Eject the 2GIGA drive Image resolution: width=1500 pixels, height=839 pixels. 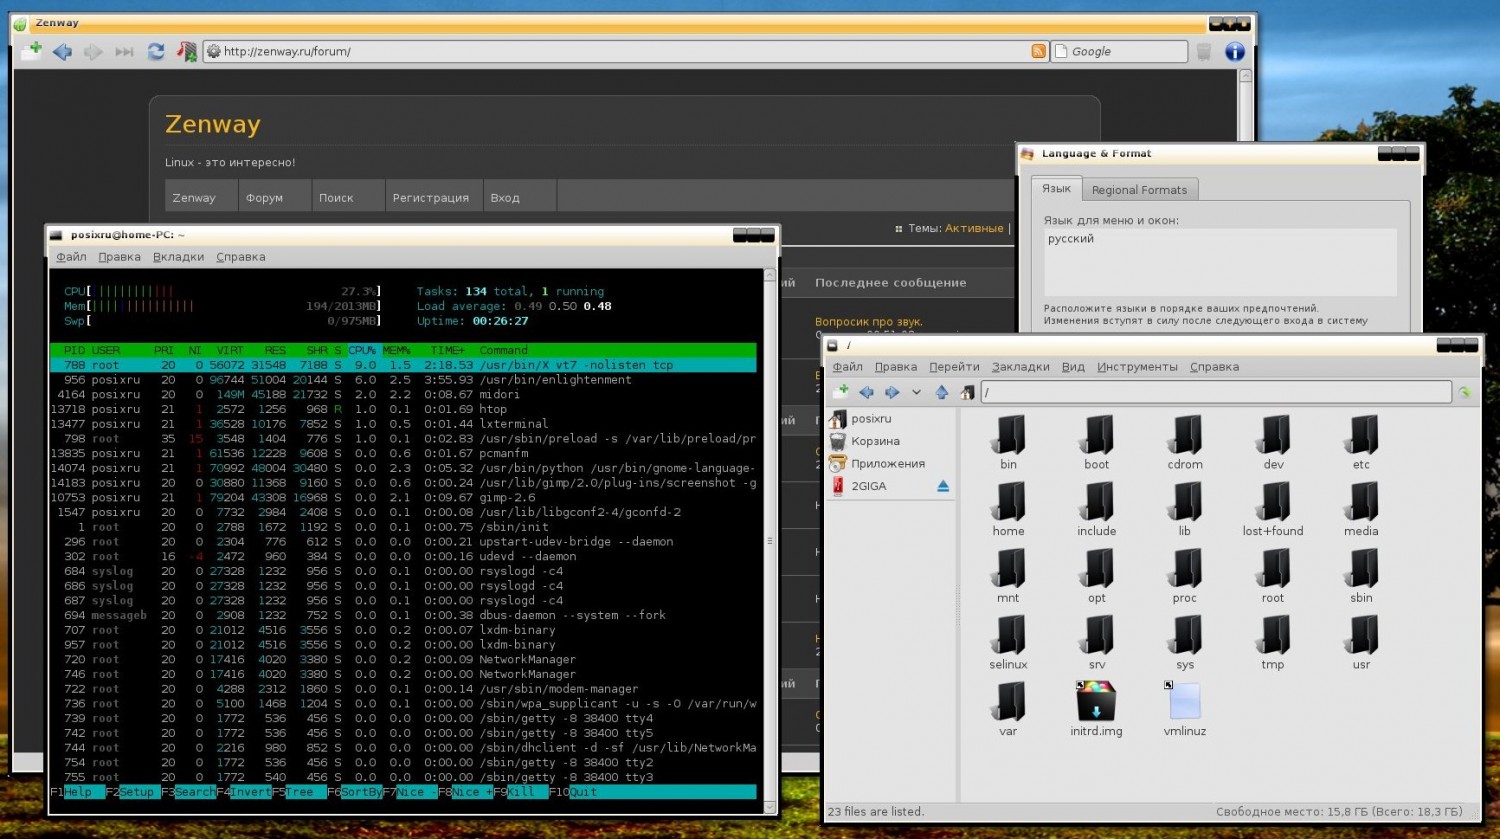[942, 486]
